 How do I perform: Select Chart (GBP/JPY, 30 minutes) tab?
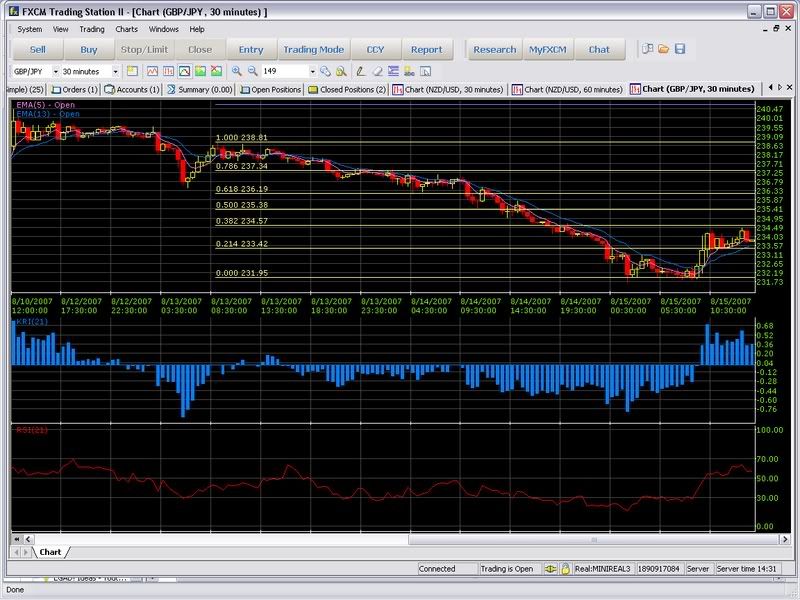(x=693, y=89)
